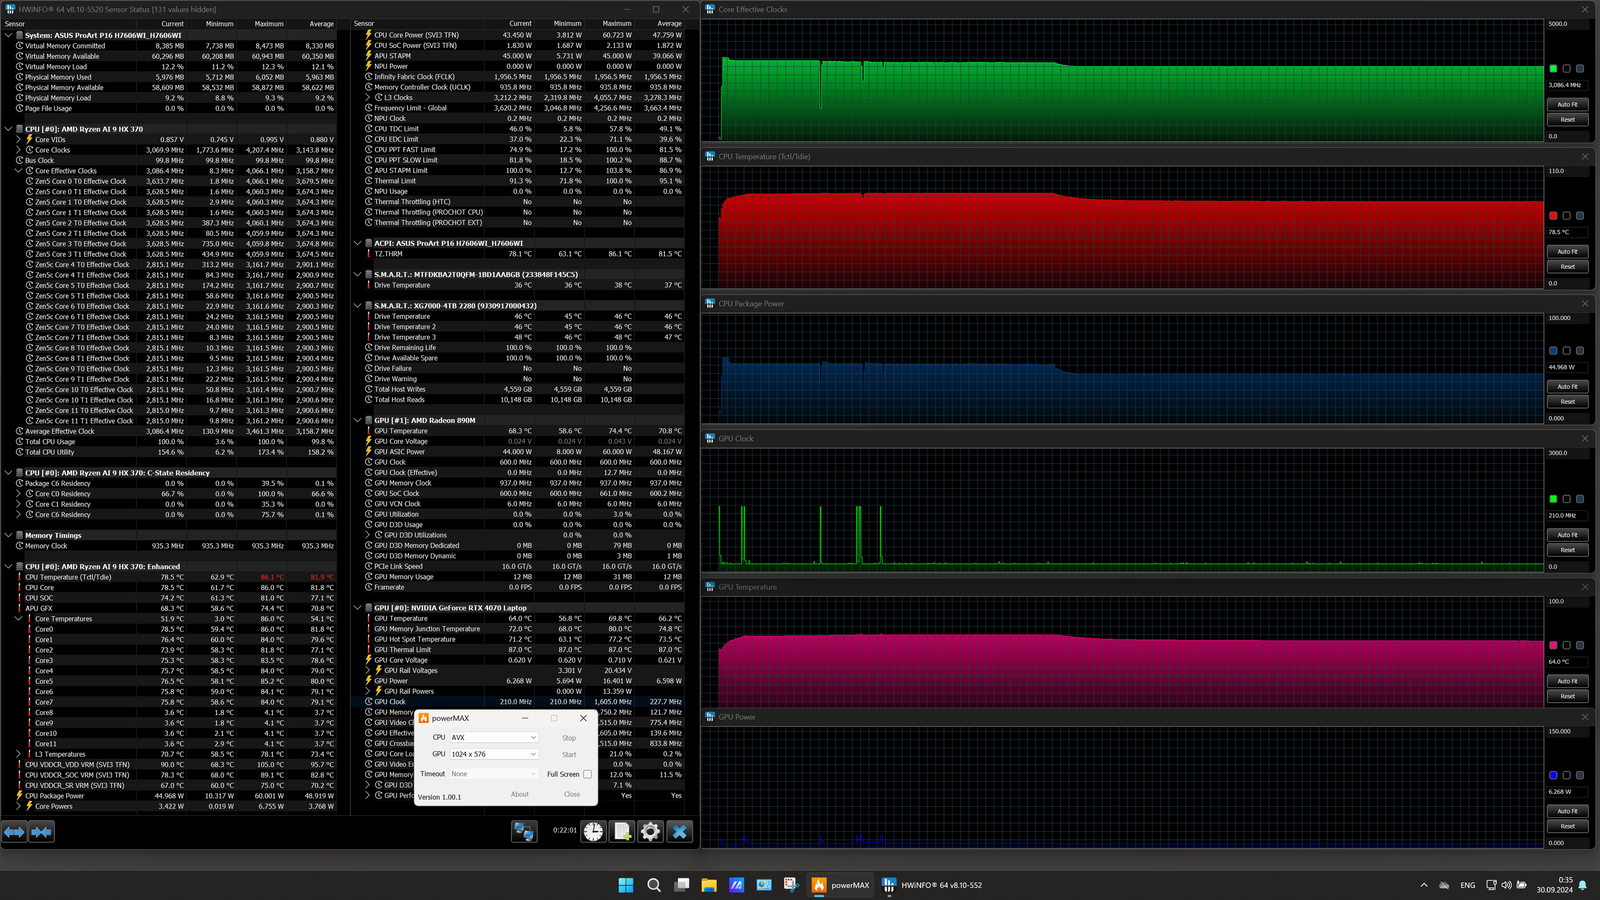Collapse the Memory Timings group
This screenshot has height=900, width=1600.
click(8, 536)
